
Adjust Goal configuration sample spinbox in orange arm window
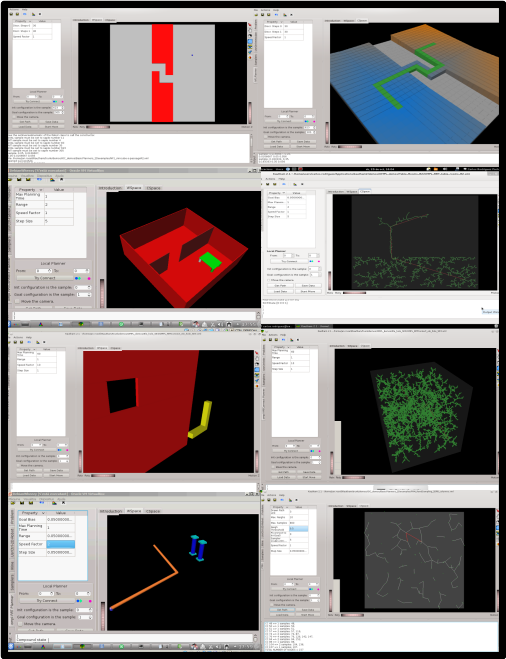[x=85, y=617]
